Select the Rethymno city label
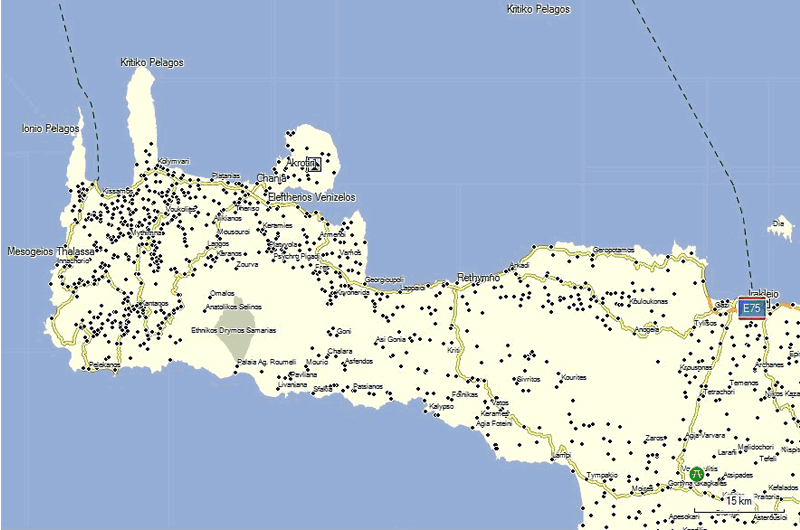The height and width of the screenshot is (530, 800). pos(476,277)
